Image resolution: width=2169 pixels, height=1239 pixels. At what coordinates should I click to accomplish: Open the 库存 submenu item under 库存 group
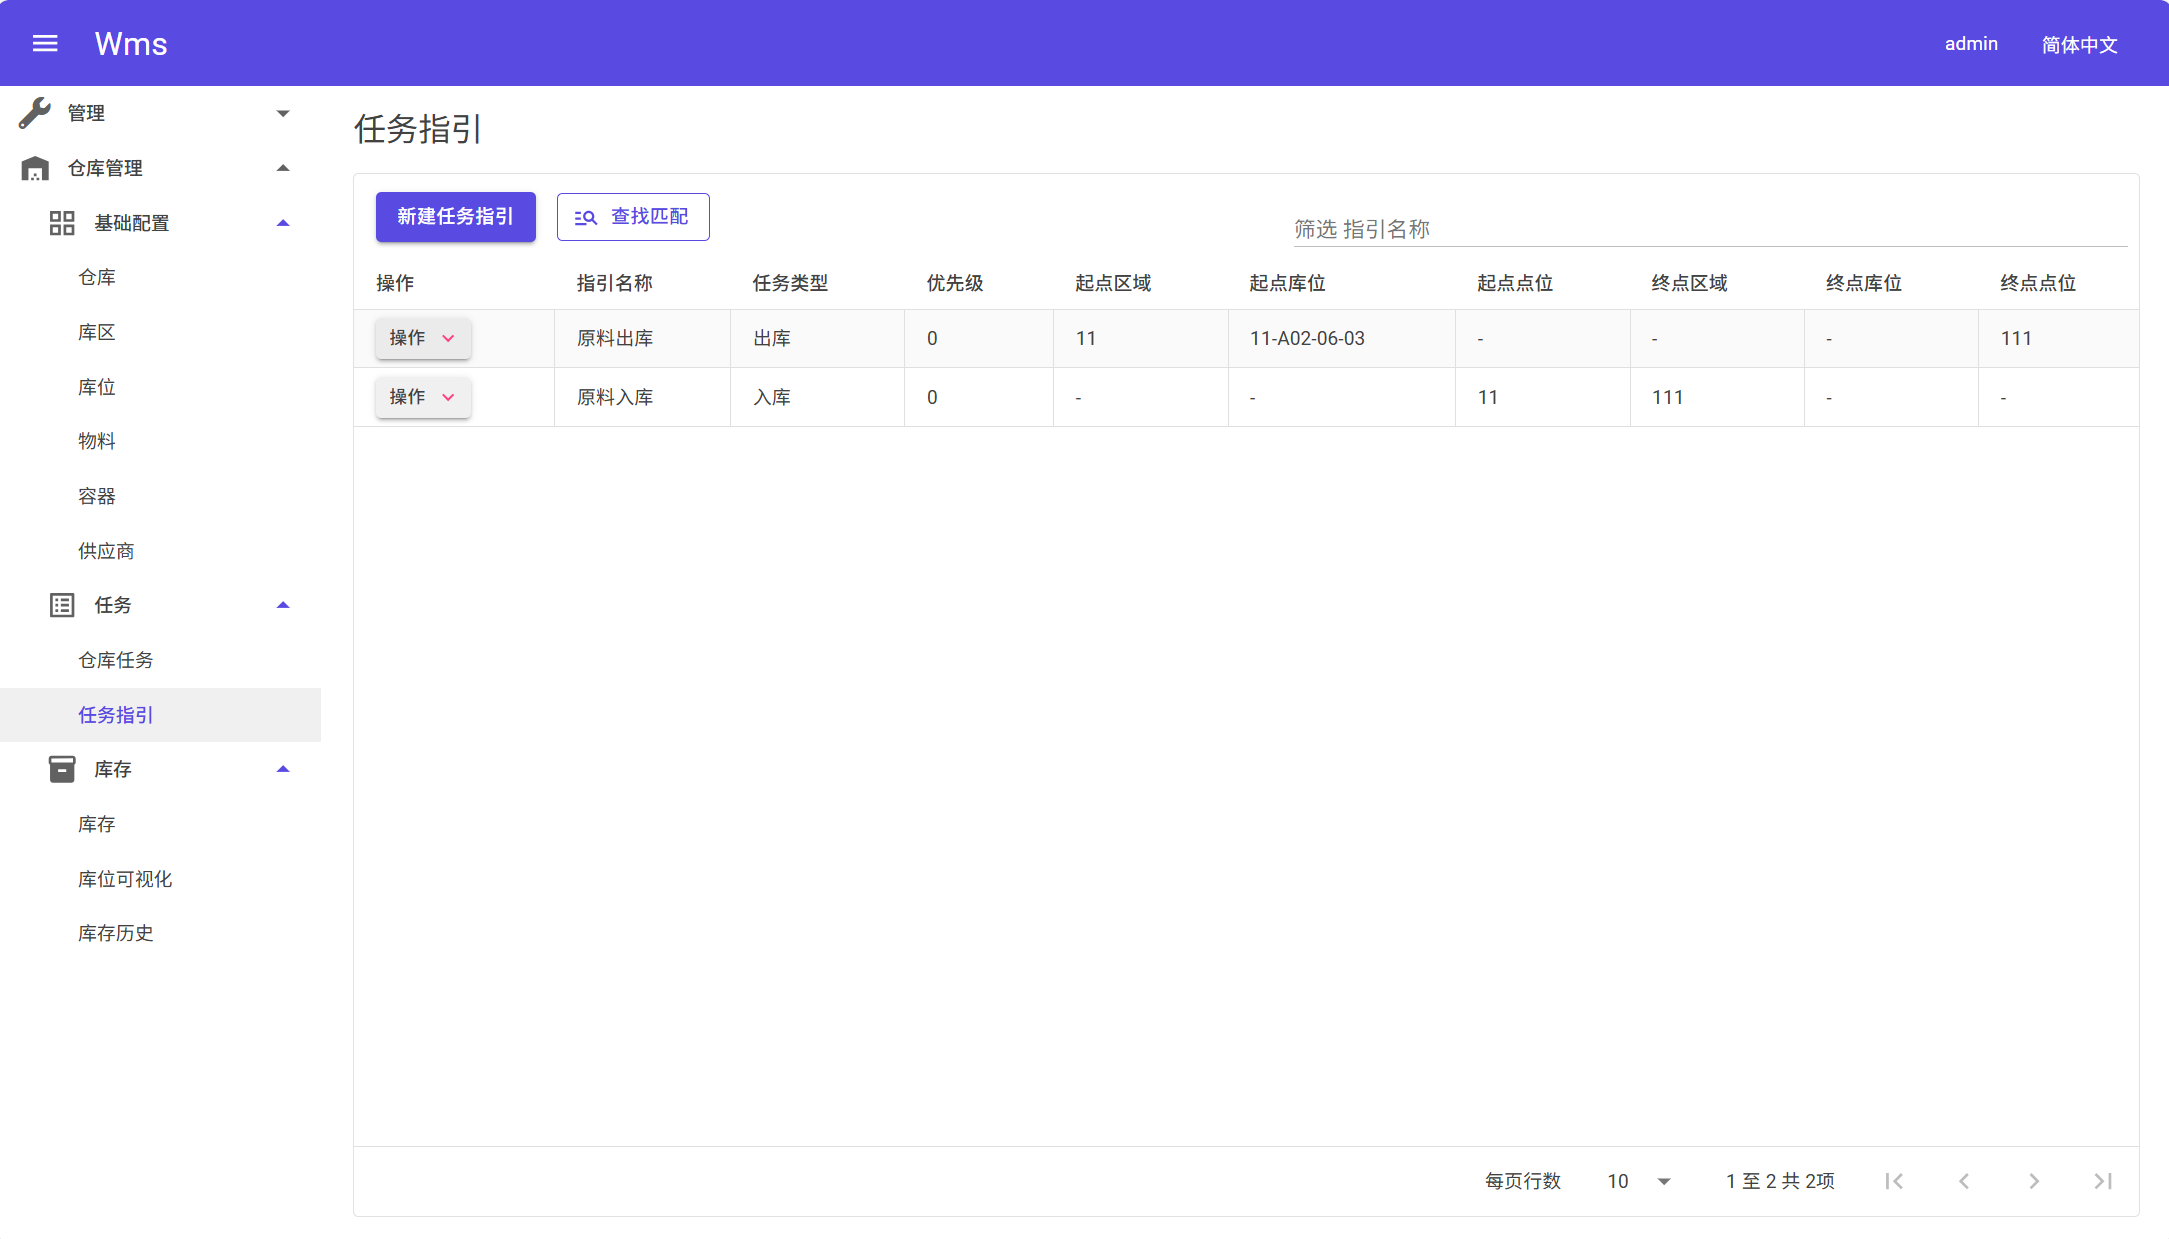coord(97,824)
